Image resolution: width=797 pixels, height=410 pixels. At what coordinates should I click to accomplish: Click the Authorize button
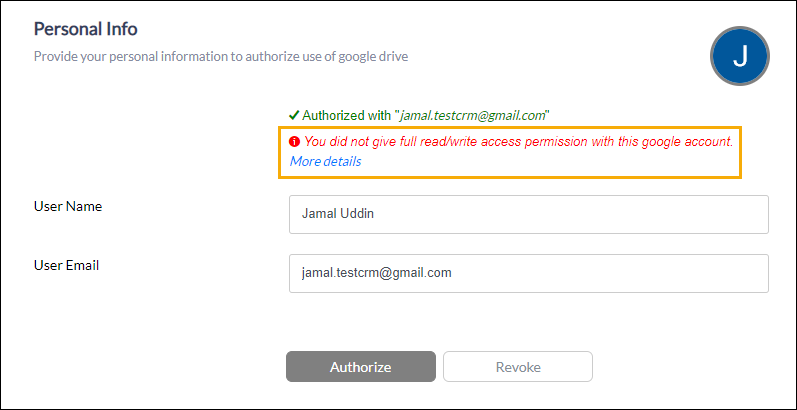coord(361,366)
